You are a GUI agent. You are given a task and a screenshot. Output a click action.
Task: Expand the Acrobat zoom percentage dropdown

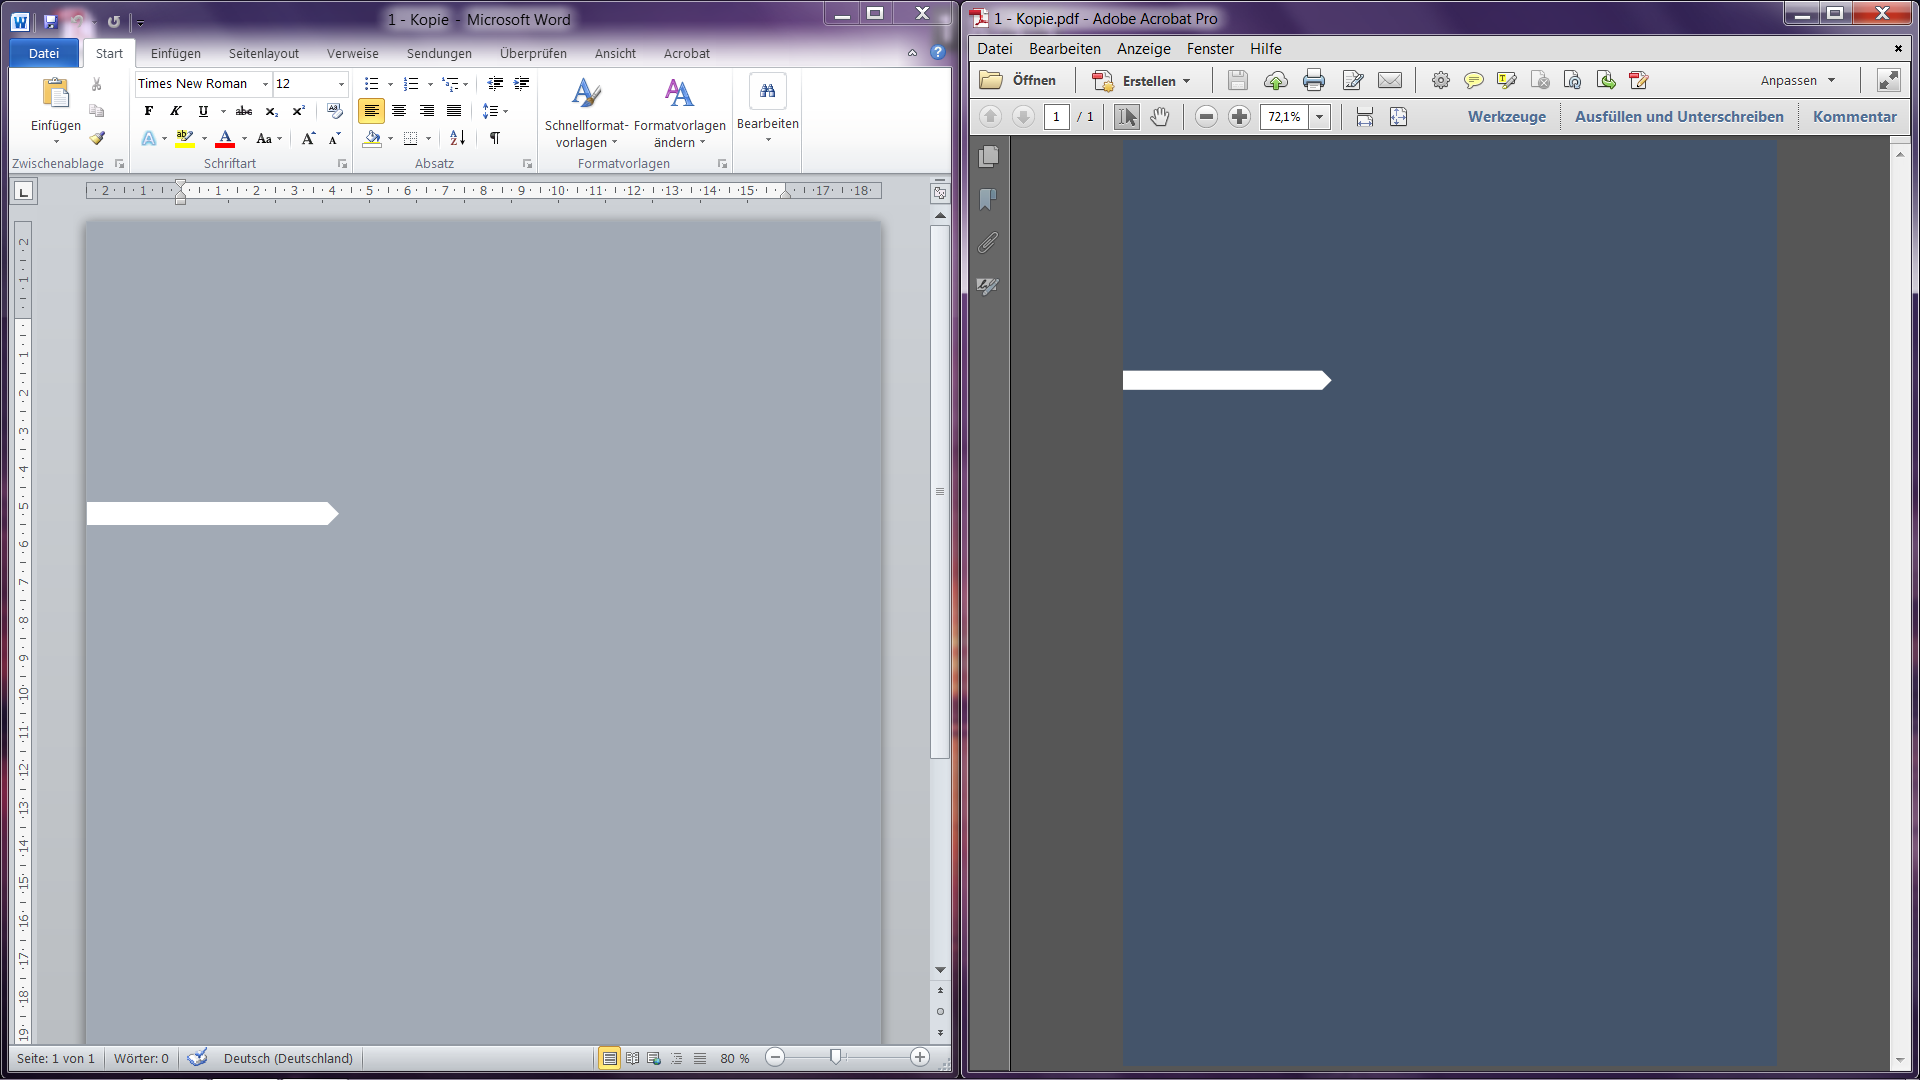[x=1320, y=117]
